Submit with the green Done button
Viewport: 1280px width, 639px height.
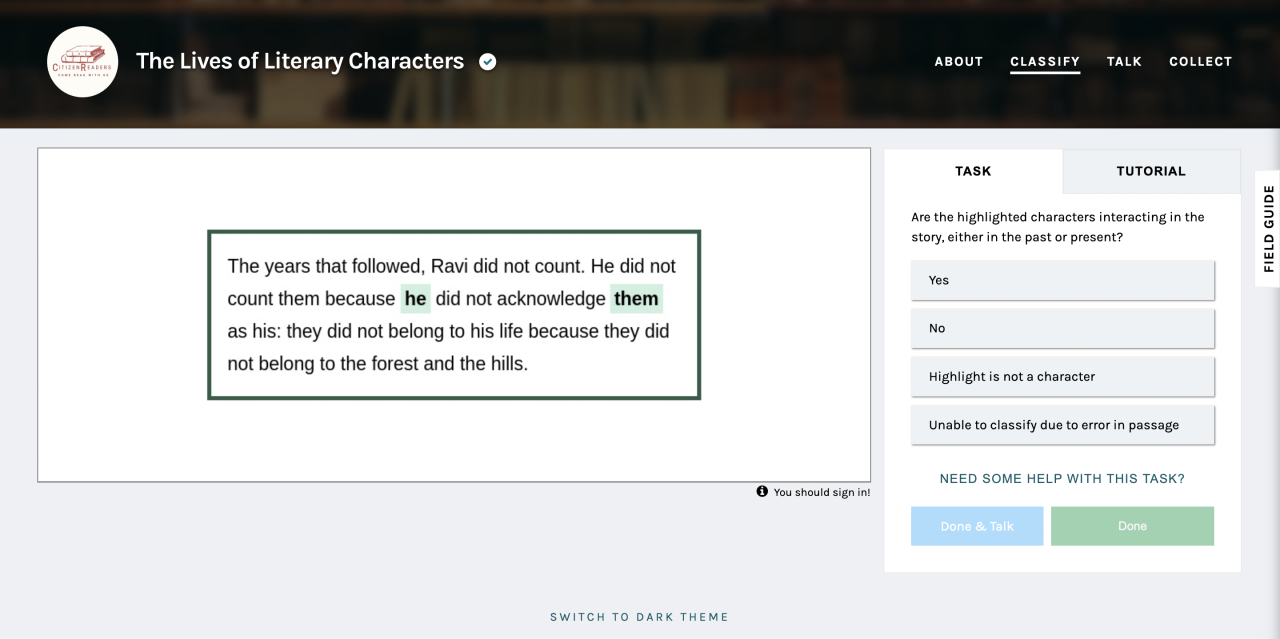(1132, 526)
